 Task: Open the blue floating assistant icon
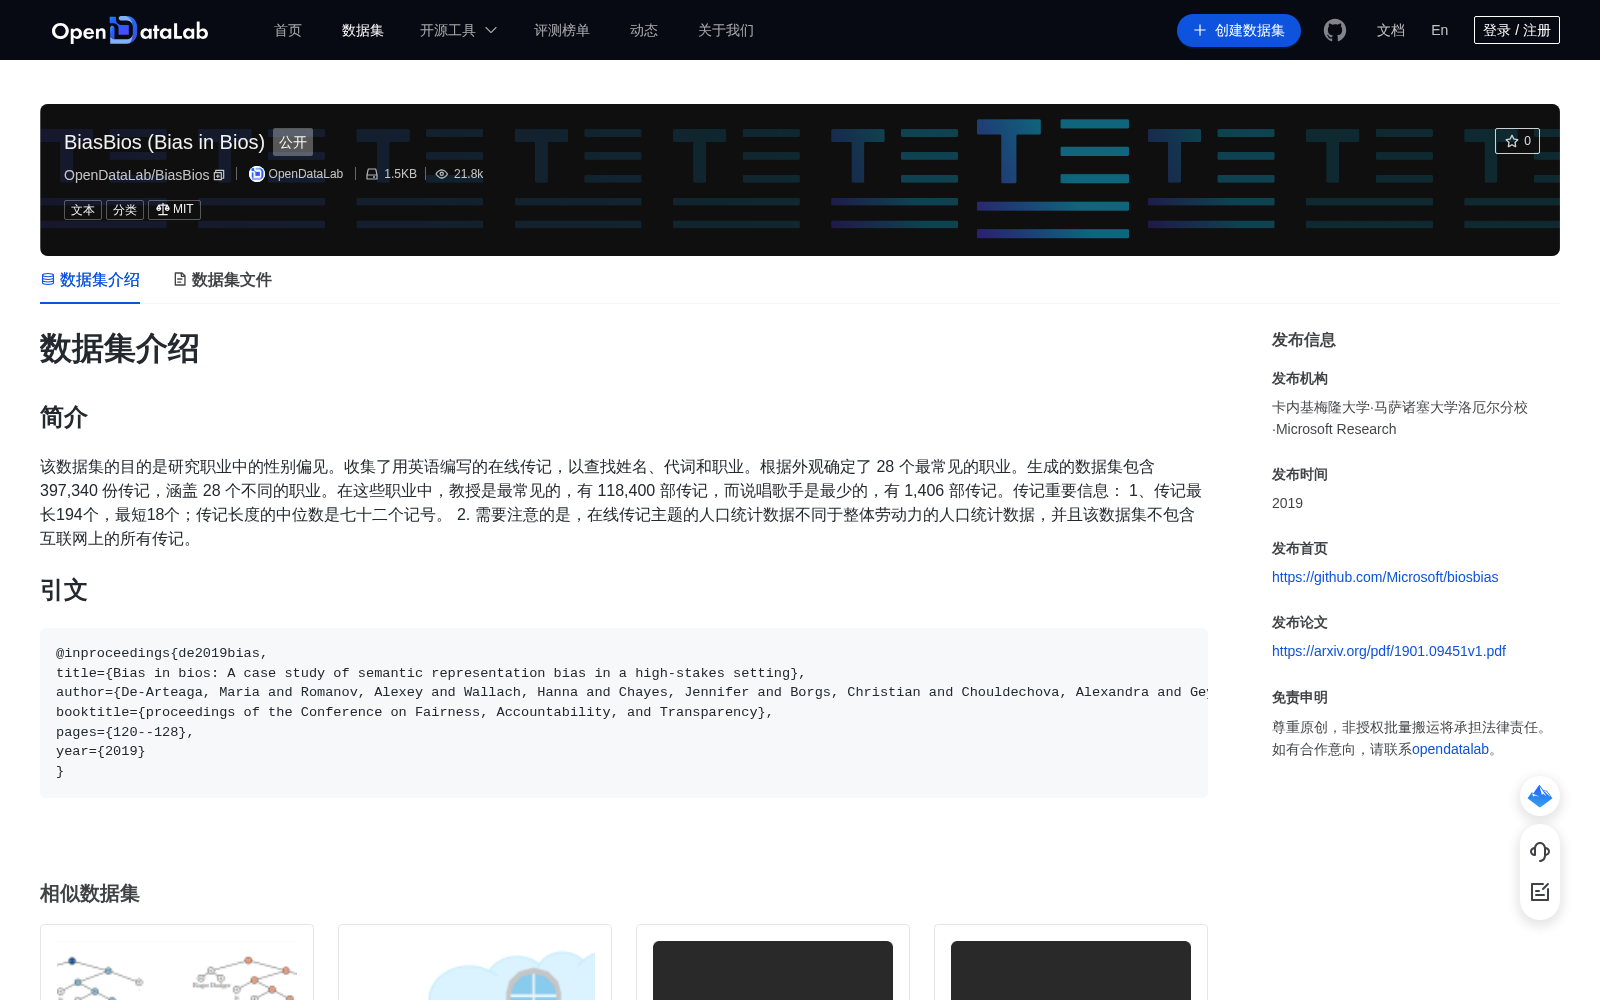1540,796
